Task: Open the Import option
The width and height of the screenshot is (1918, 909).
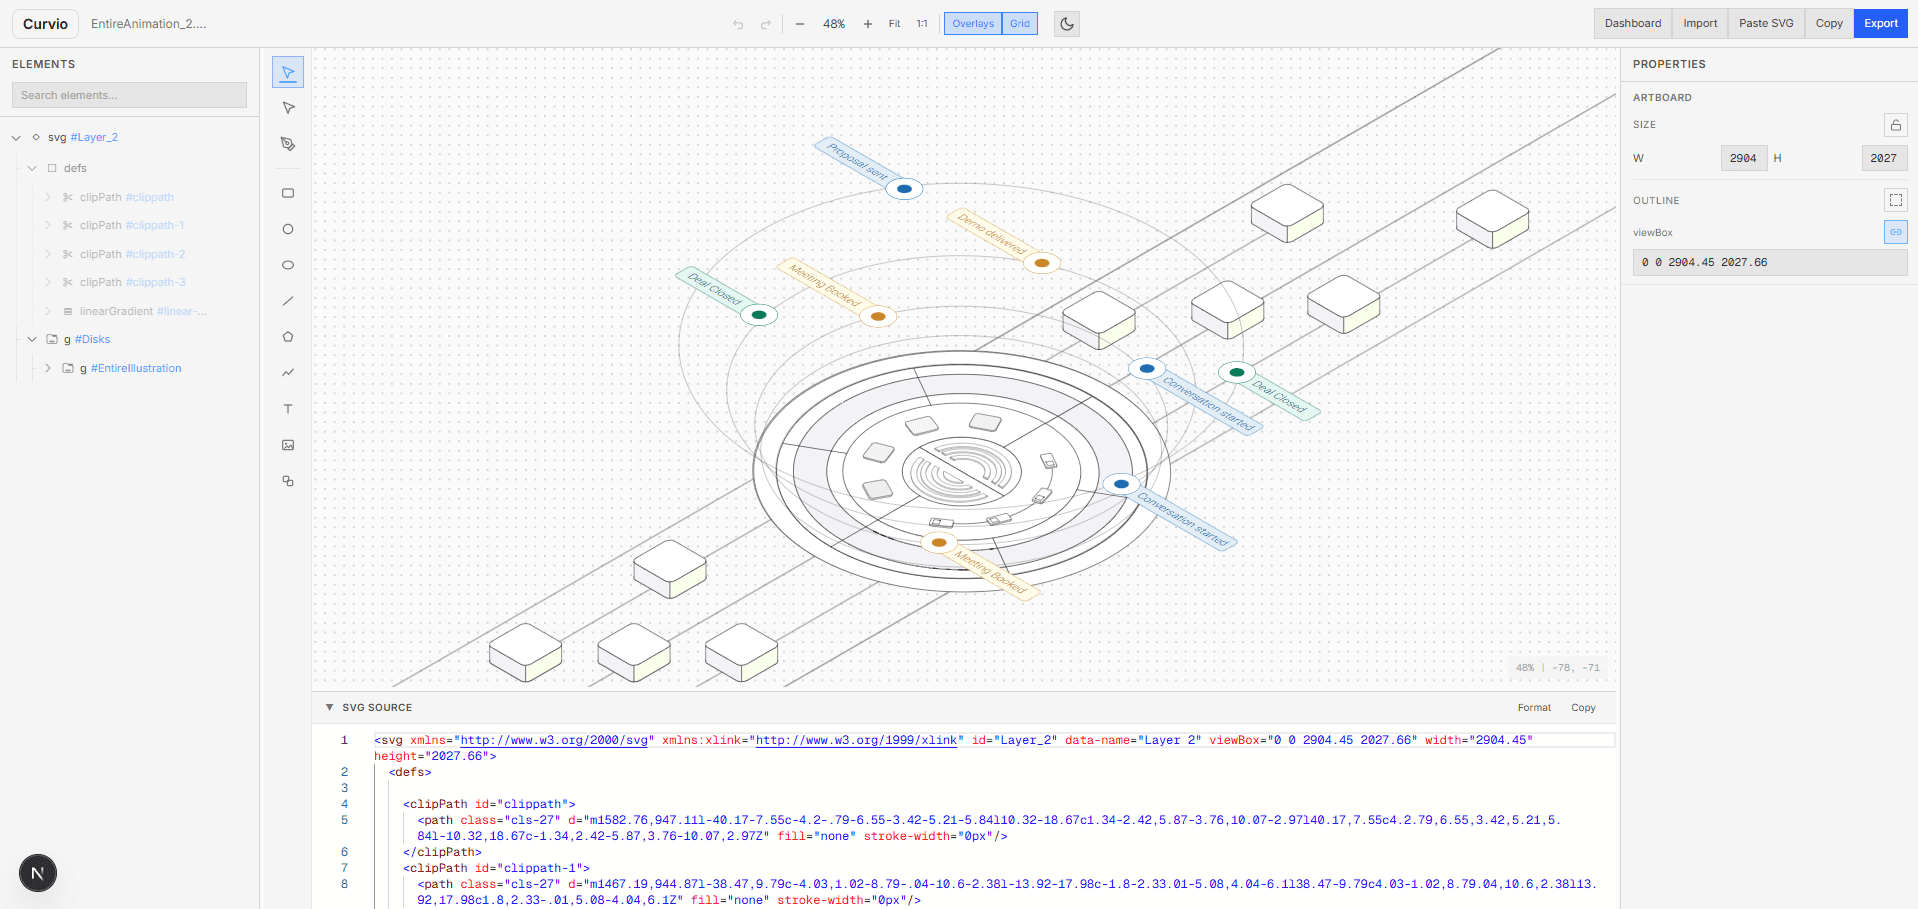Action: (x=1700, y=24)
